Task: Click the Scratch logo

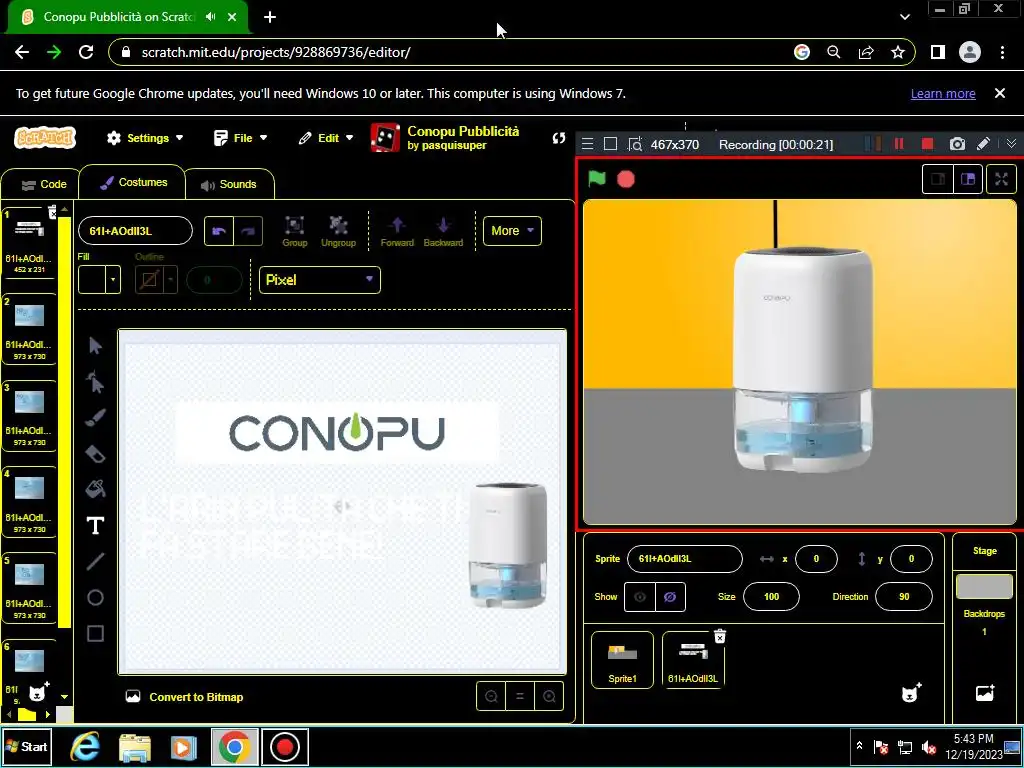Action: pos(45,138)
